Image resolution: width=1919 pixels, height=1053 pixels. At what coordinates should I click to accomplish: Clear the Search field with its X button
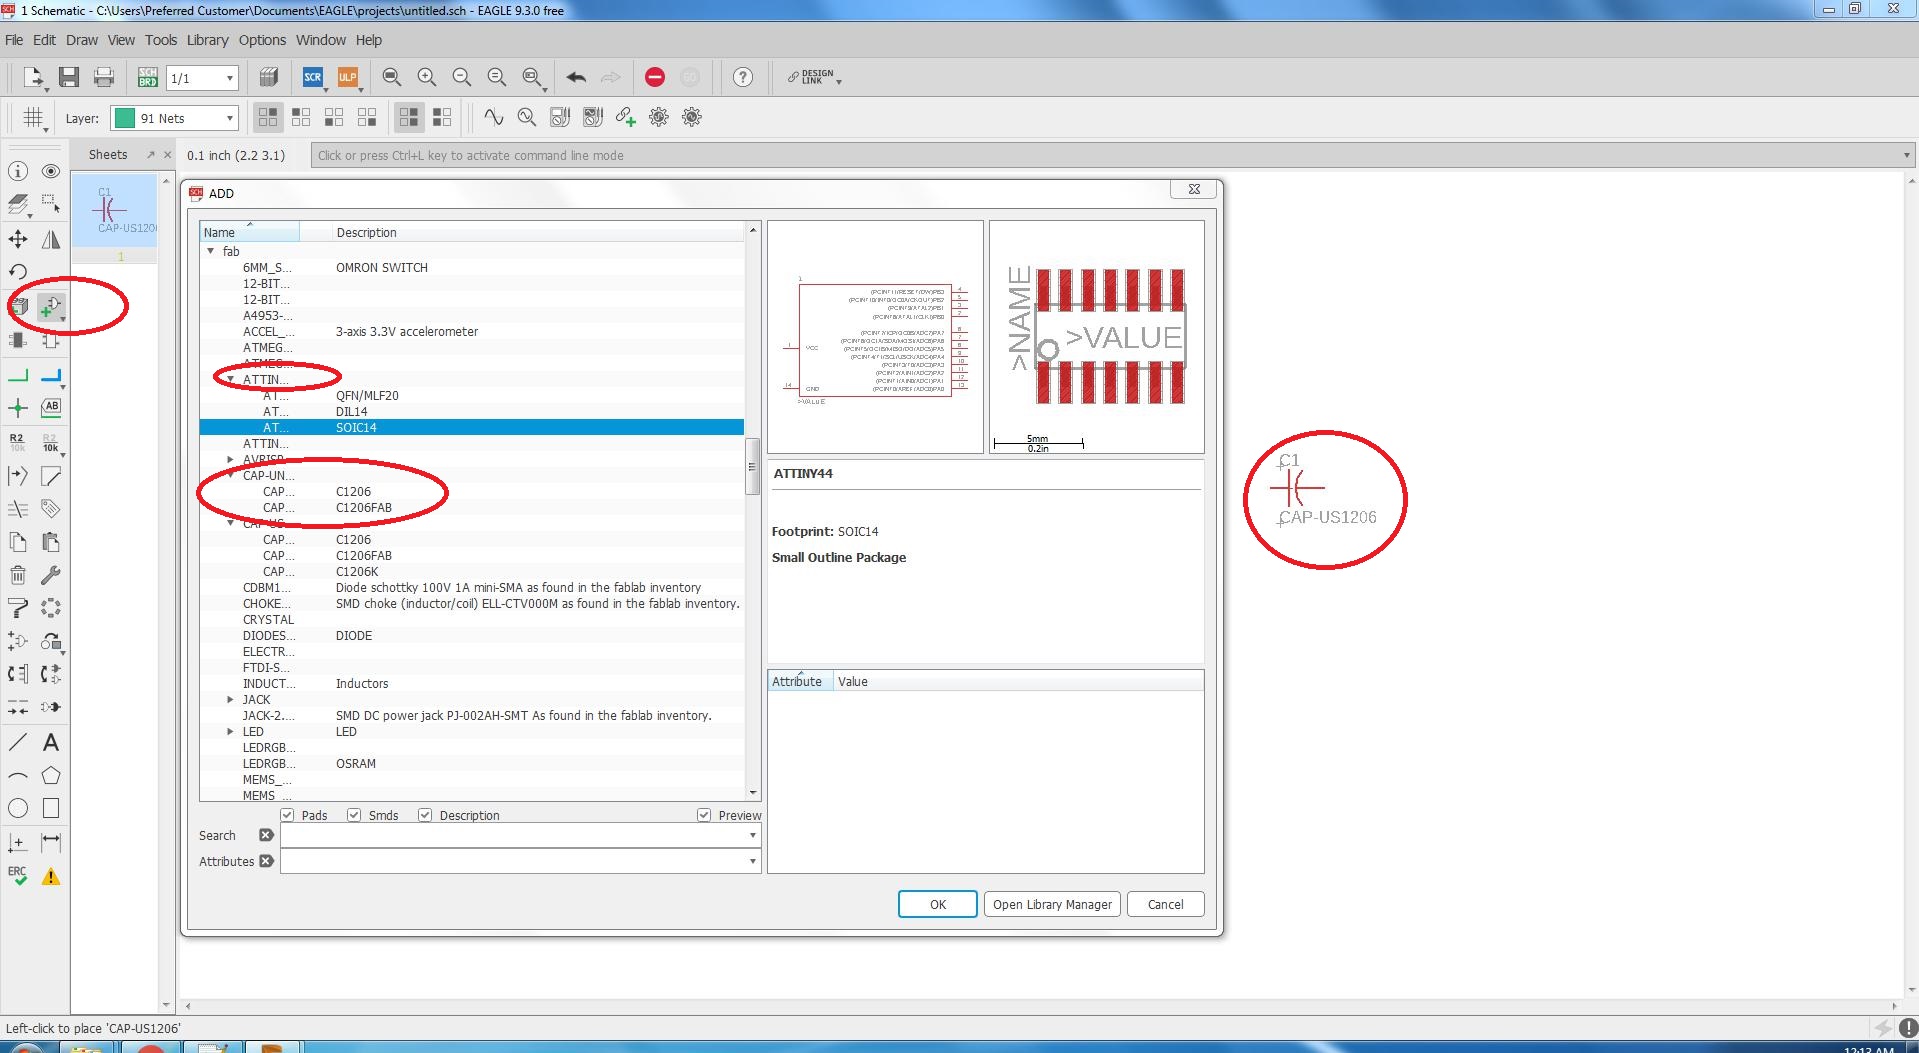click(x=266, y=835)
